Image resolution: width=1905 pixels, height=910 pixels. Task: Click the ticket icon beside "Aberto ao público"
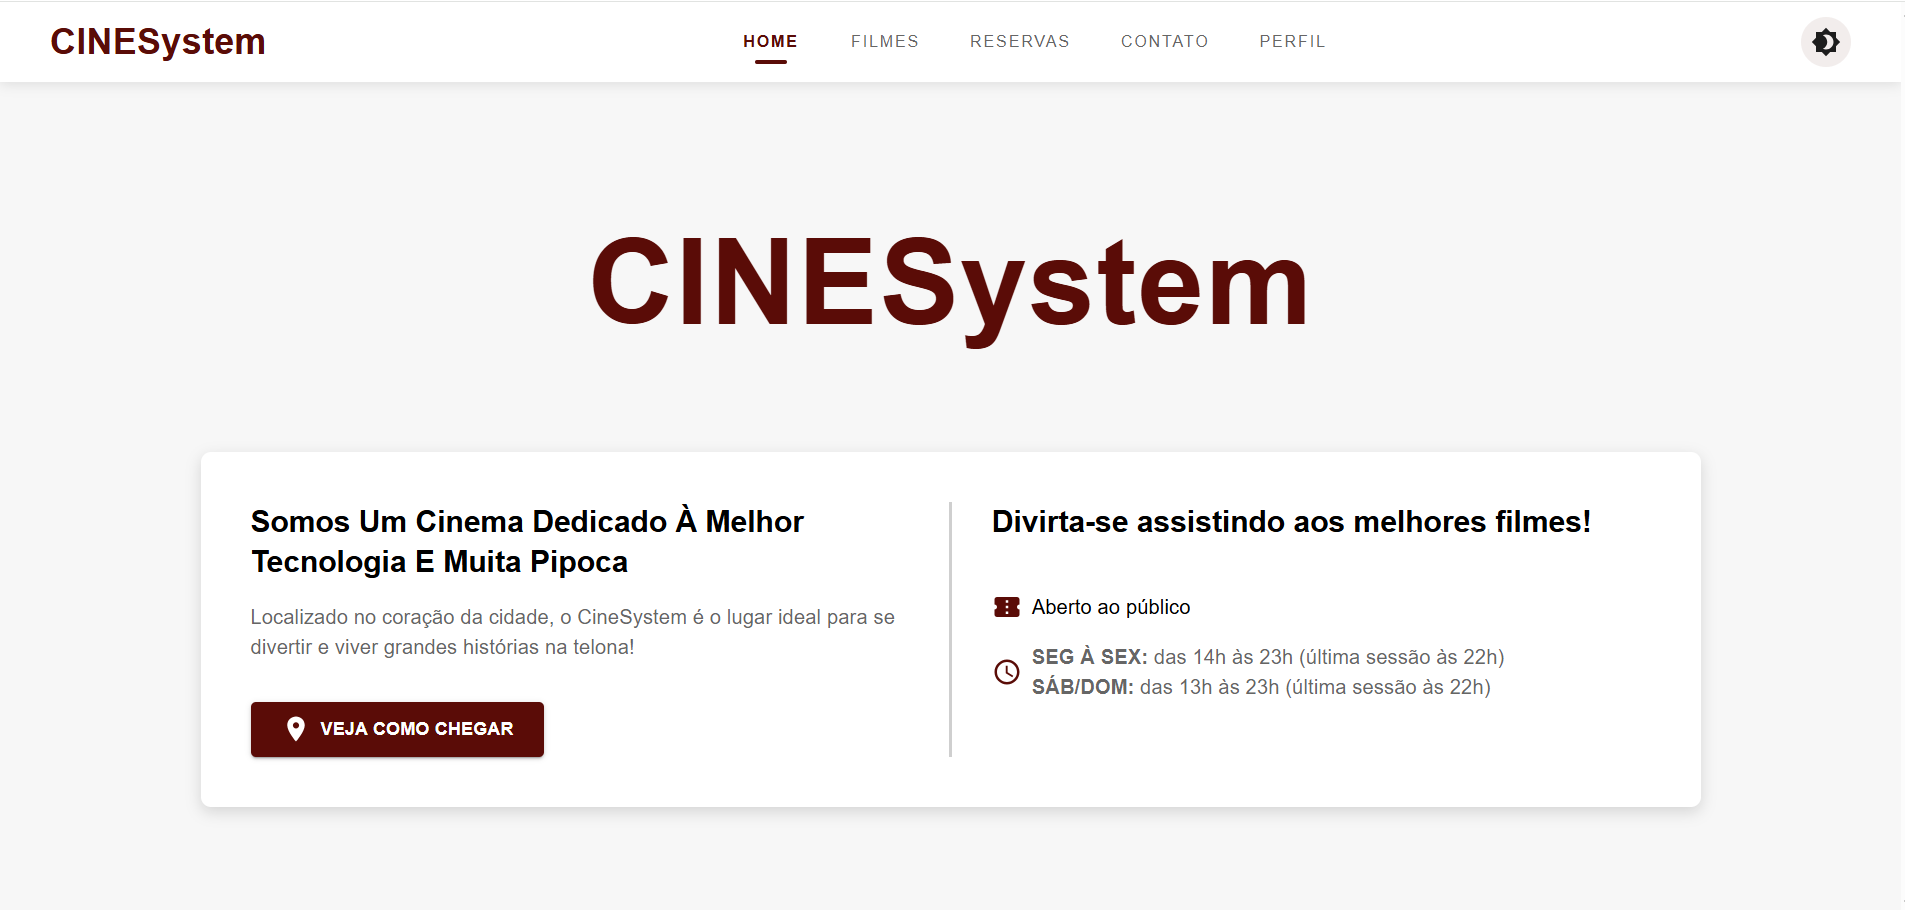pyautogui.click(x=1006, y=606)
